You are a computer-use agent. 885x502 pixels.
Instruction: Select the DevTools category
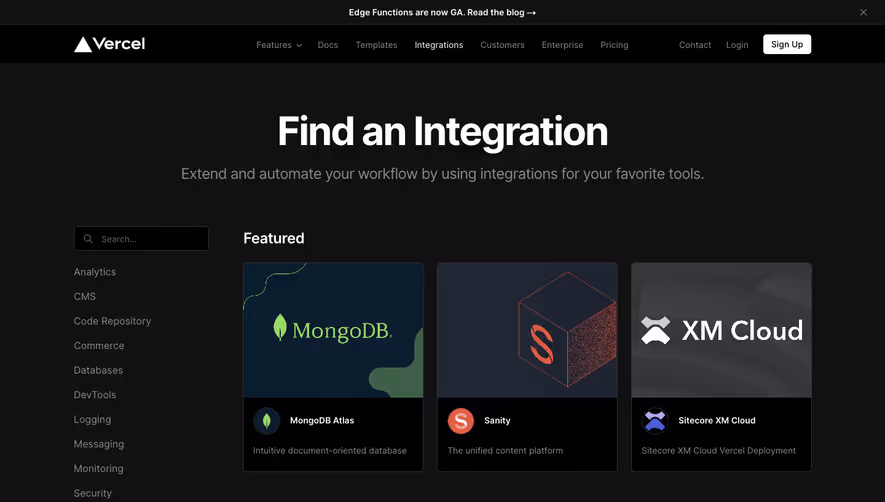click(x=95, y=395)
